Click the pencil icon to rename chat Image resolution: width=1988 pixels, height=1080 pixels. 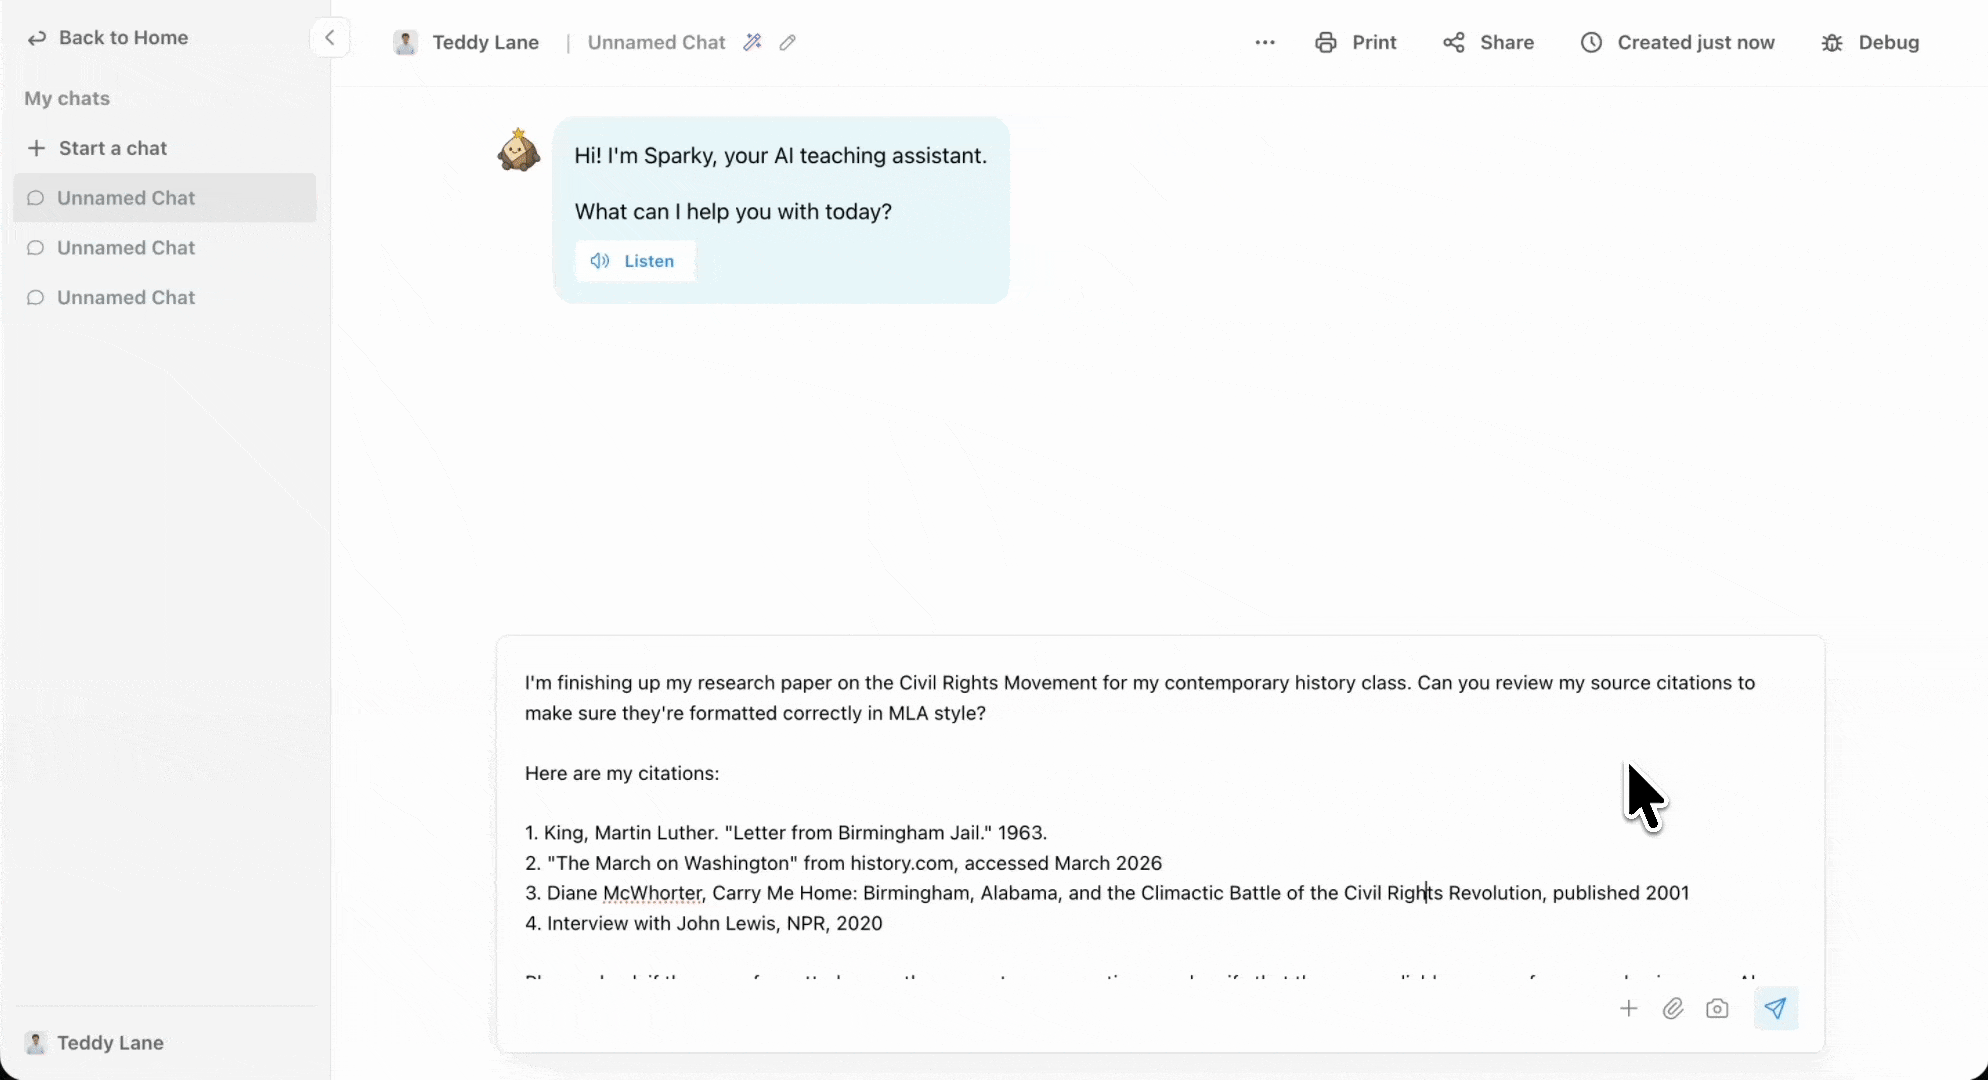pyautogui.click(x=788, y=42)
